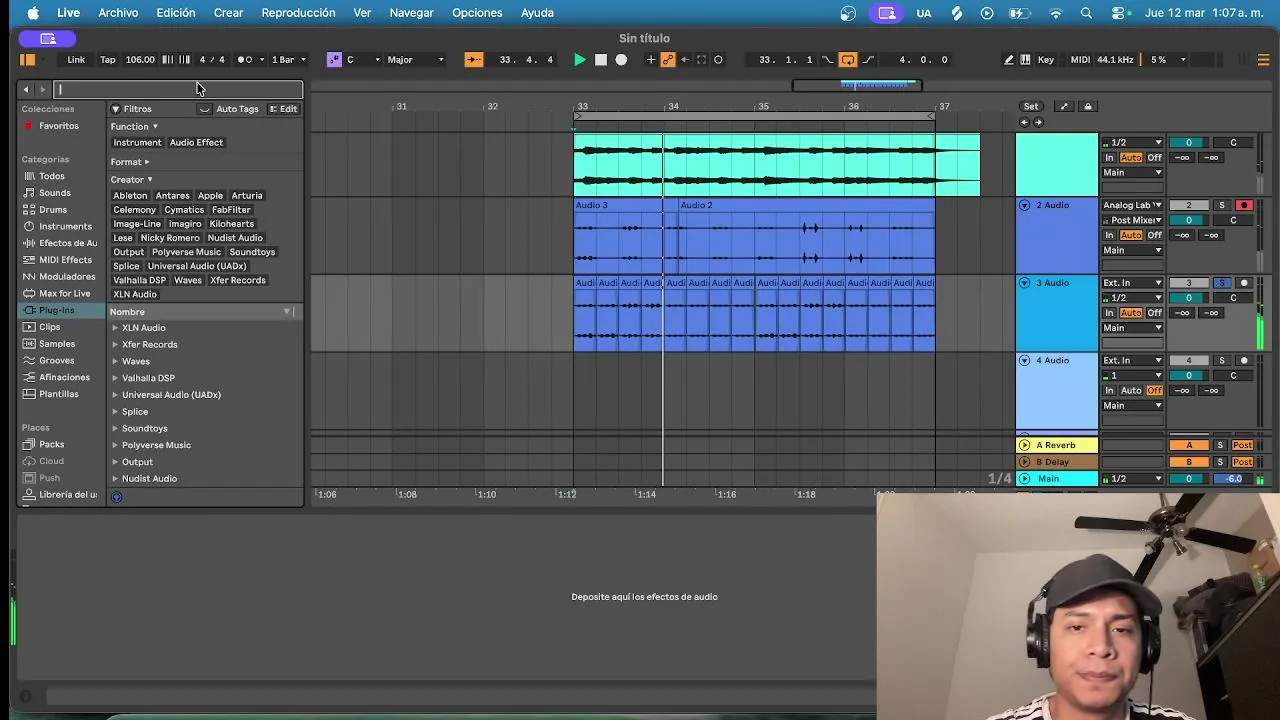Click the Link button

(76, 60)
